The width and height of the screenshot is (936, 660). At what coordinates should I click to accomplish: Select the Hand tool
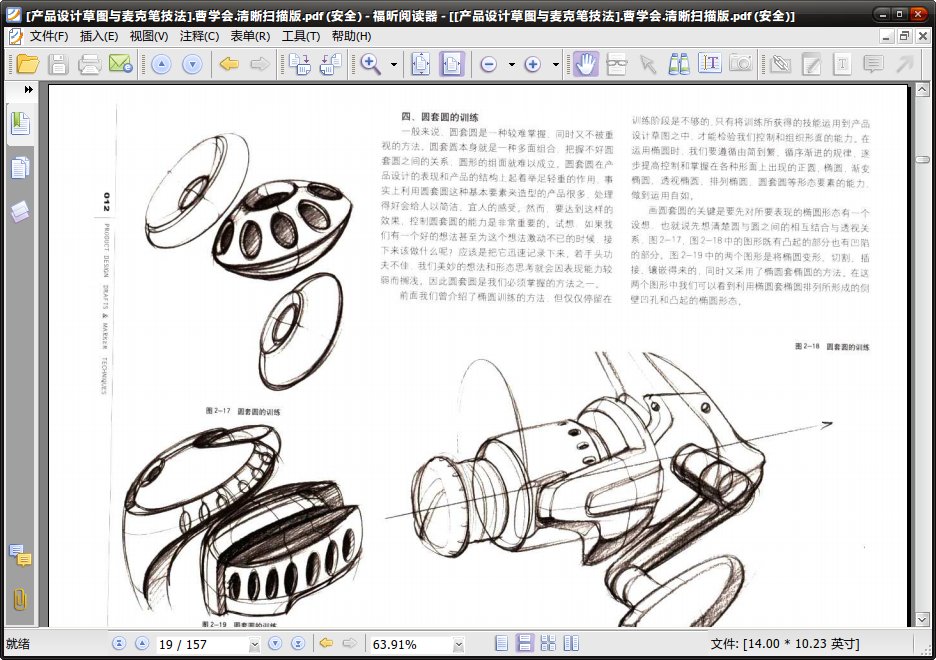(x=586, y=64)
